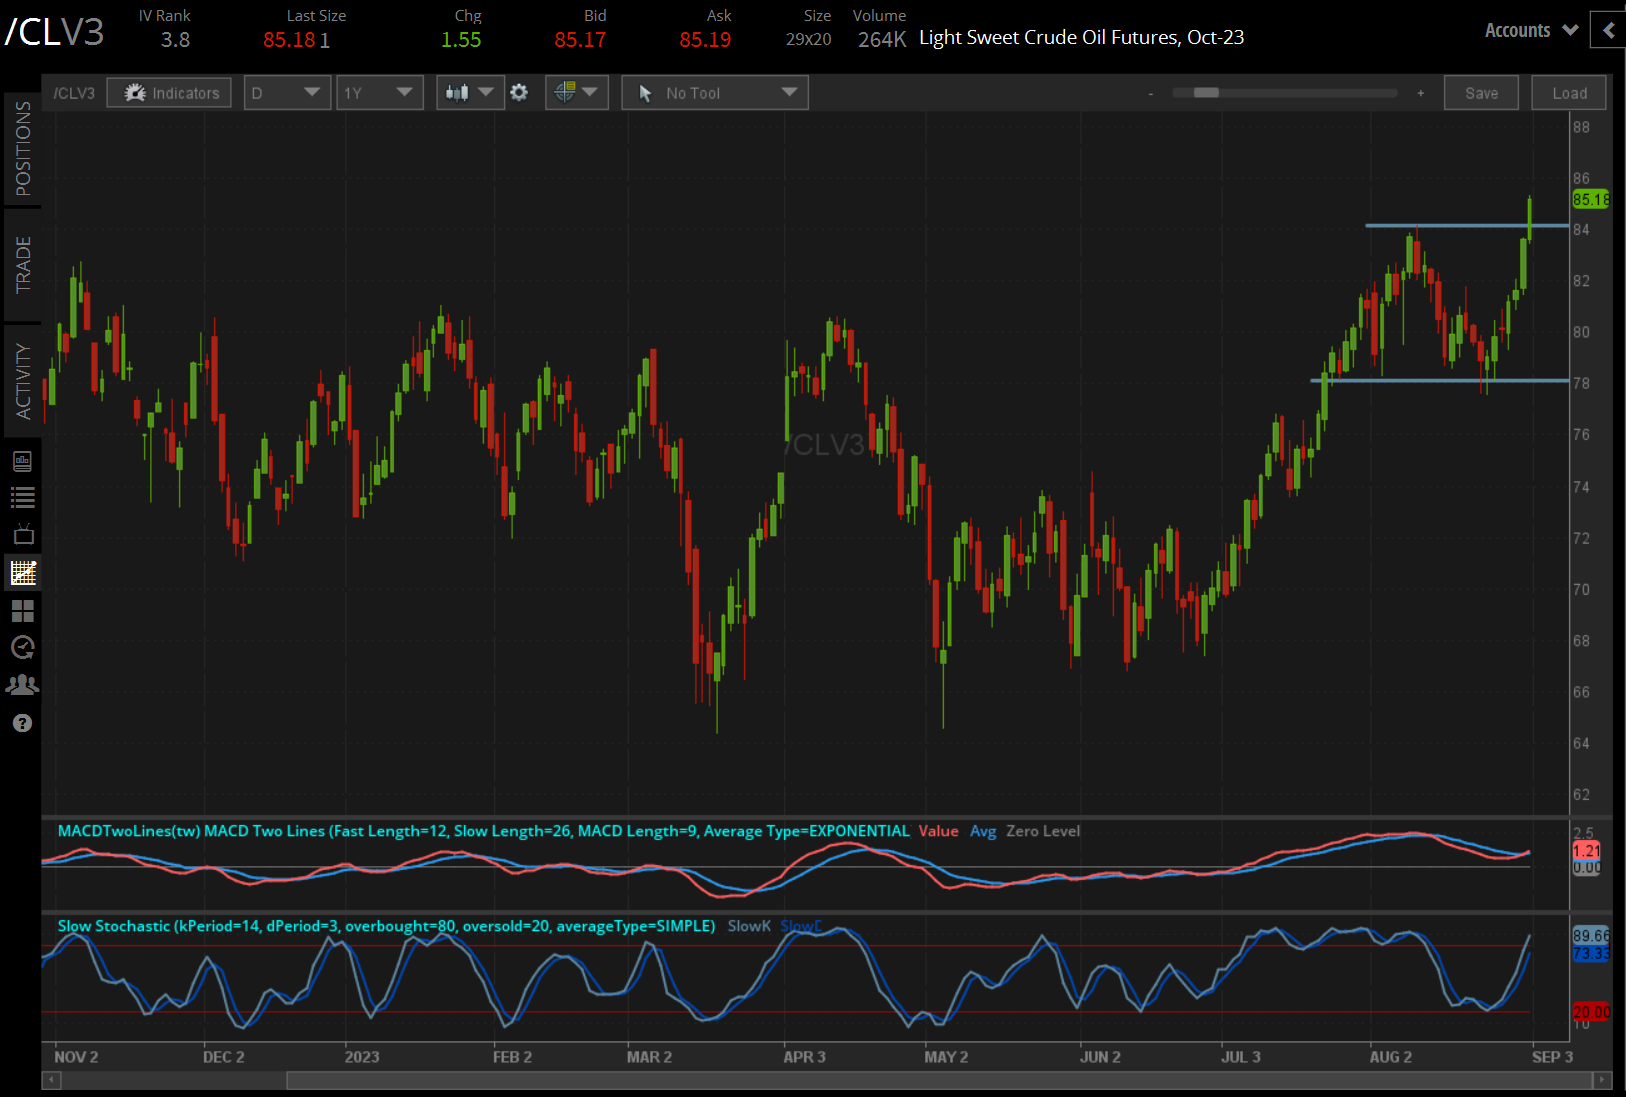Open the watchlist gadget in sidebar
The height and width of the screenshot is (1097, 1626).
pos(23,497)
